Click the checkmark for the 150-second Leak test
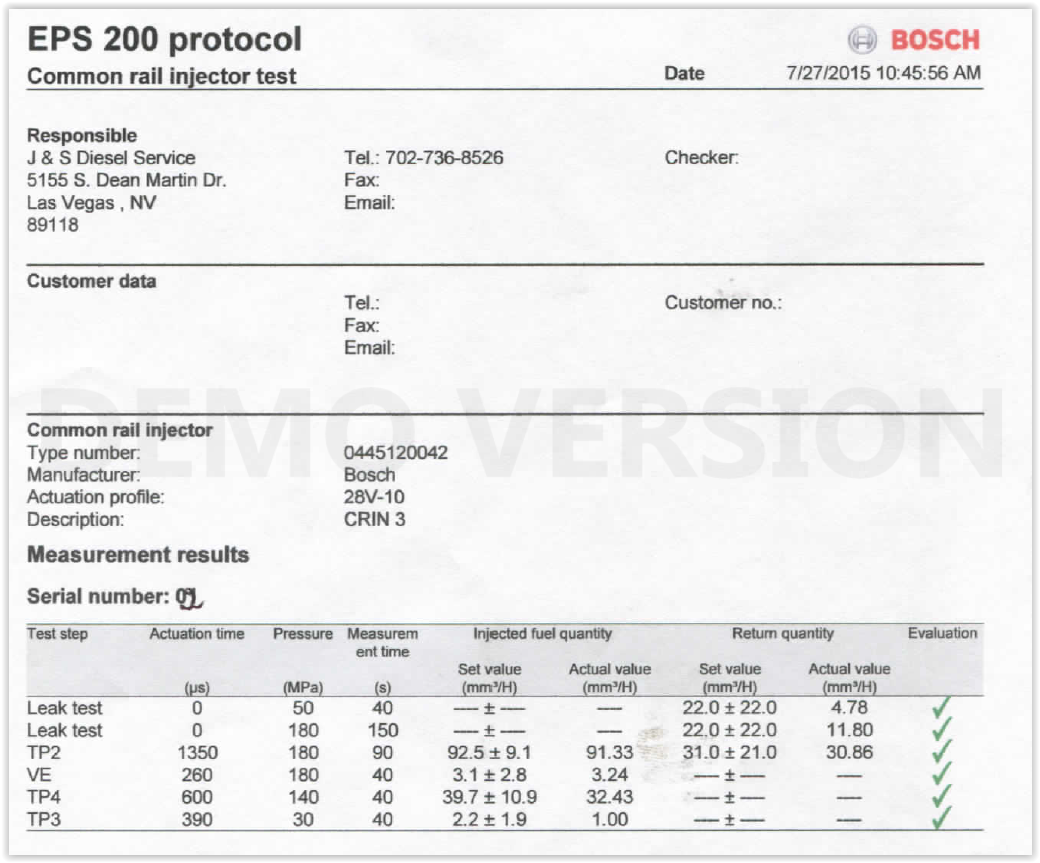1040x863 pixels. 941,730
